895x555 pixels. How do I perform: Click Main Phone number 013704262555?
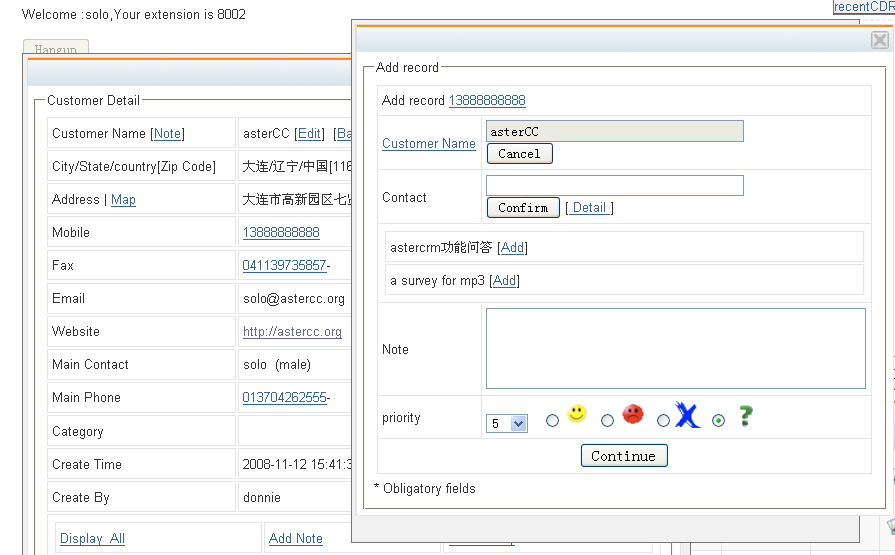pos(284,397)
